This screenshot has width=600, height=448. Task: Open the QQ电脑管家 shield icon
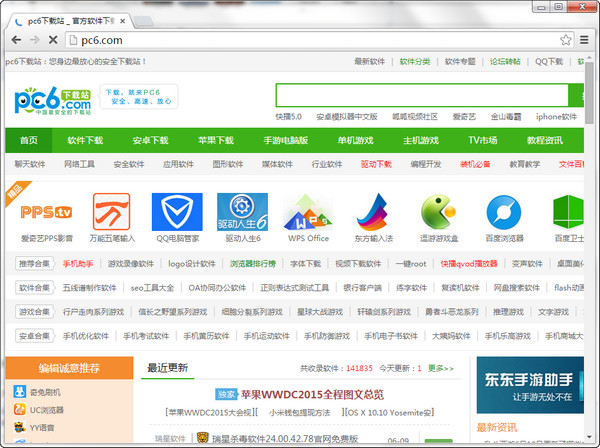pos(177,212)
